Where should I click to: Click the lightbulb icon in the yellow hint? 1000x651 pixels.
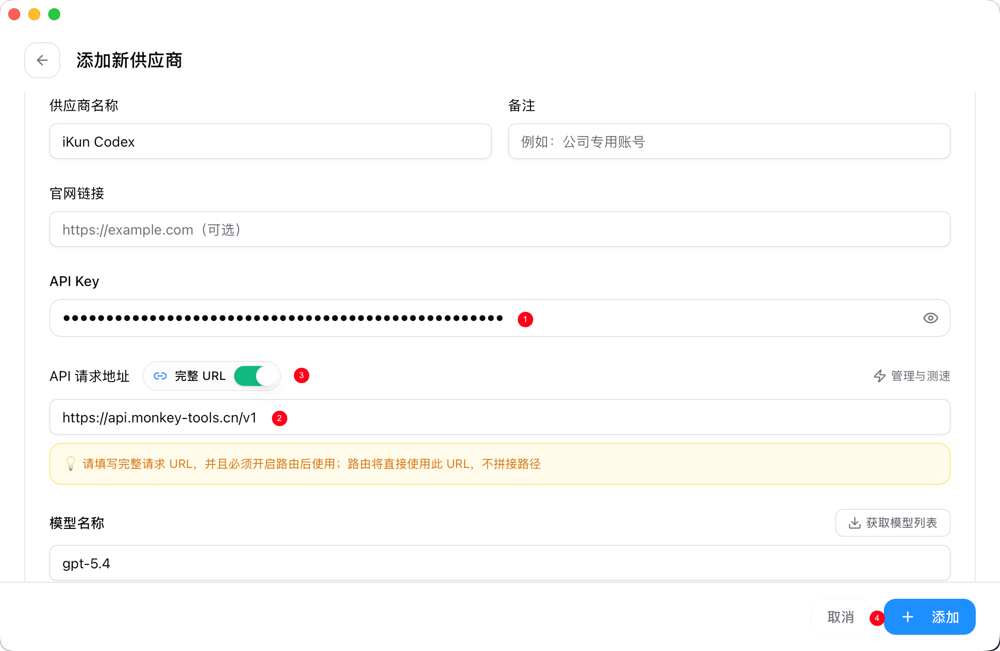(71, 464)
